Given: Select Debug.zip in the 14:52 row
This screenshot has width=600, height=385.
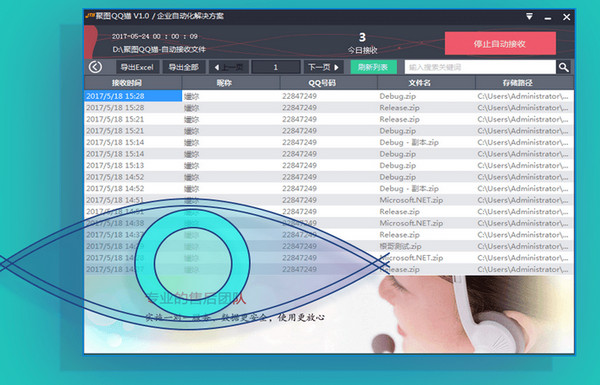Looking at the screenshot, I should click(x=398, y=177).
